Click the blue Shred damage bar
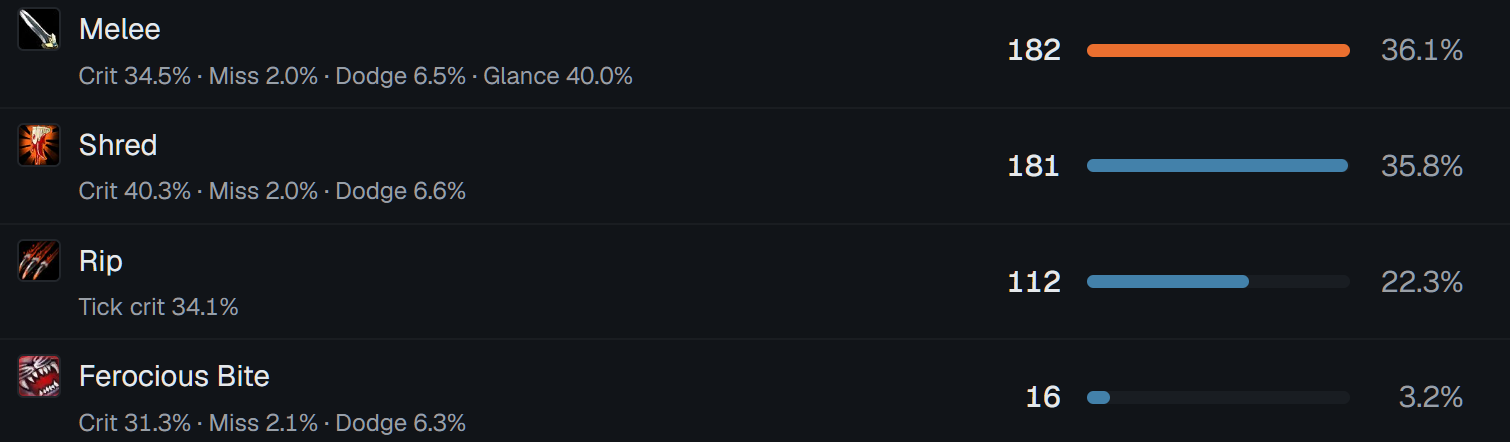Screen dimensions: 1510x442 (1218, 166)
